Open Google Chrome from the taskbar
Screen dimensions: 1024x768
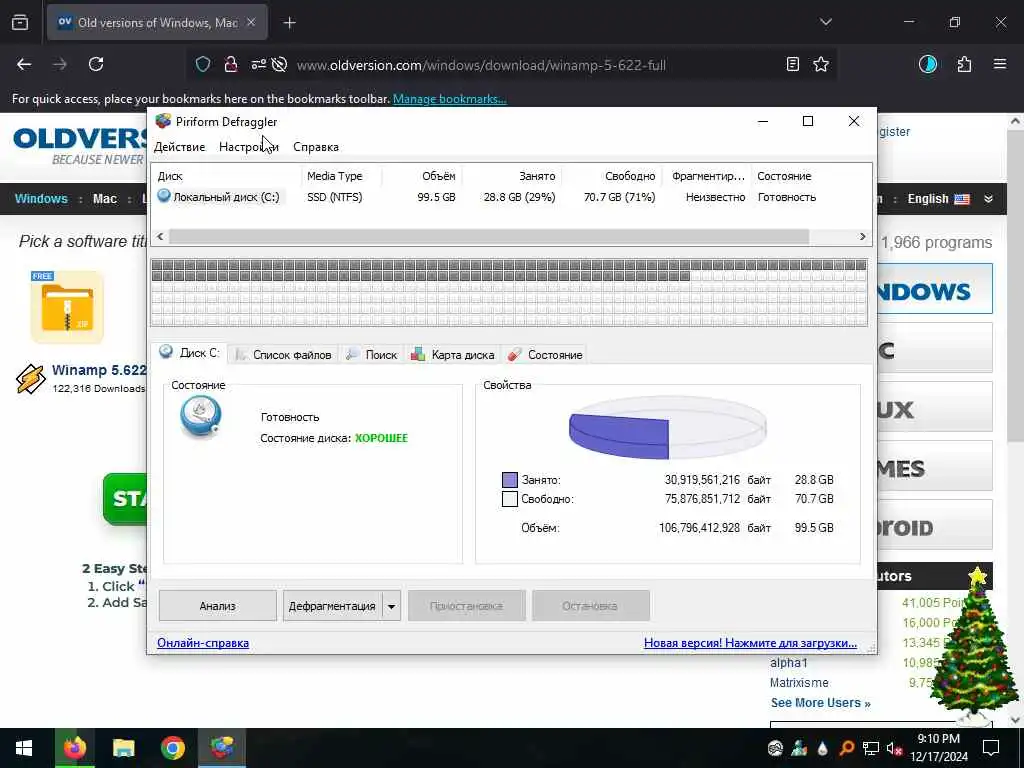coord(173,748)
